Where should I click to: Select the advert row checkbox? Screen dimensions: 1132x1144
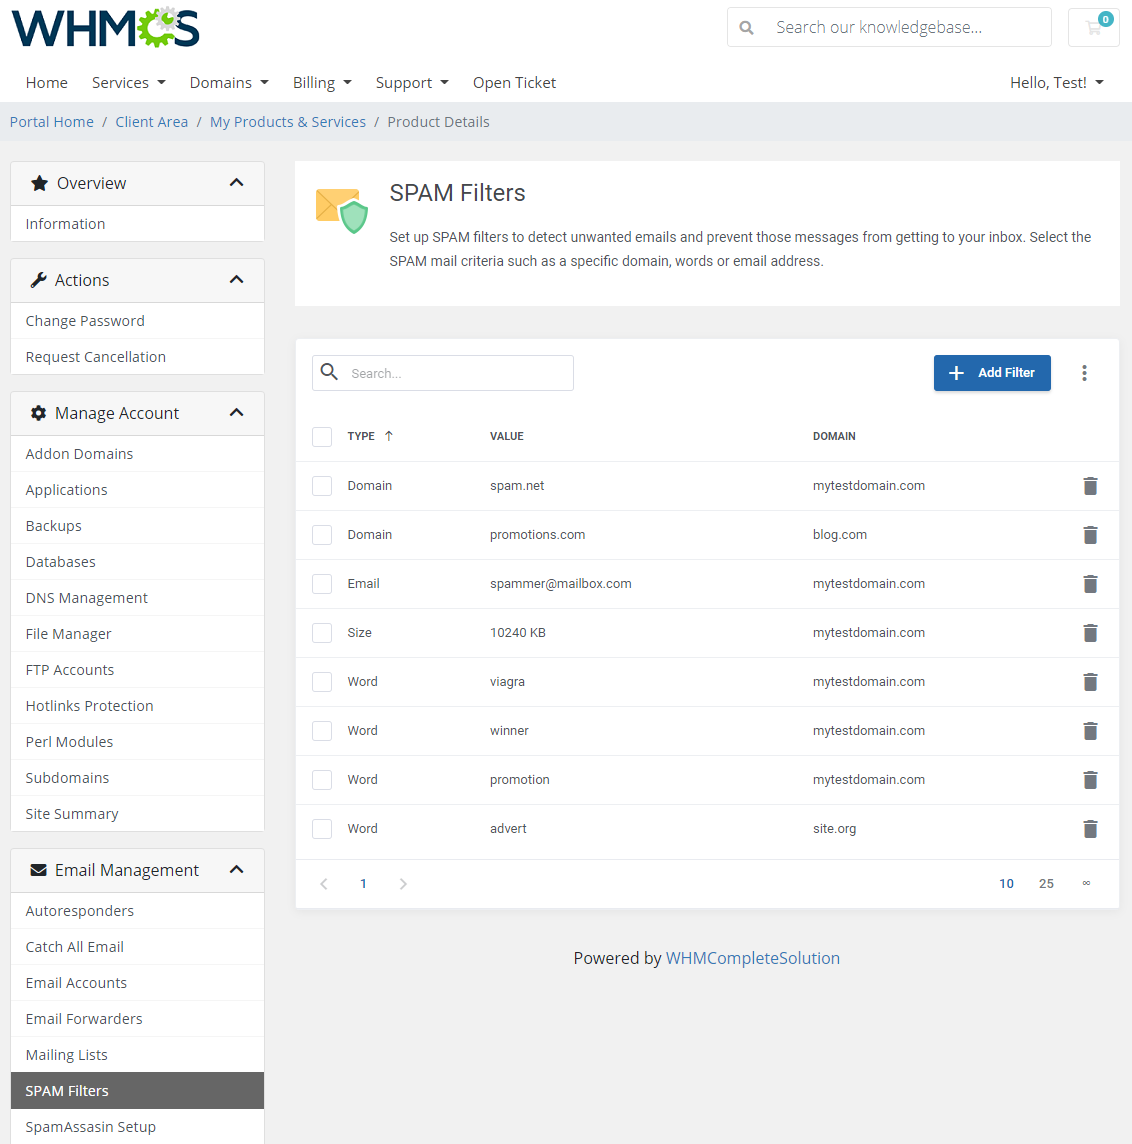[x=322, y=829]
